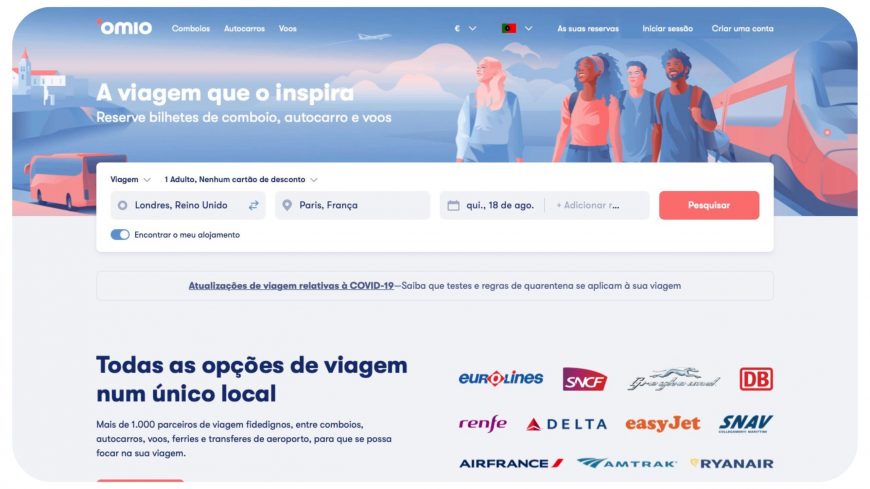Click the Ryanair partner logo
Viewport: 870px width, 489px height.
pyautogui.click(x=731, y=463)
